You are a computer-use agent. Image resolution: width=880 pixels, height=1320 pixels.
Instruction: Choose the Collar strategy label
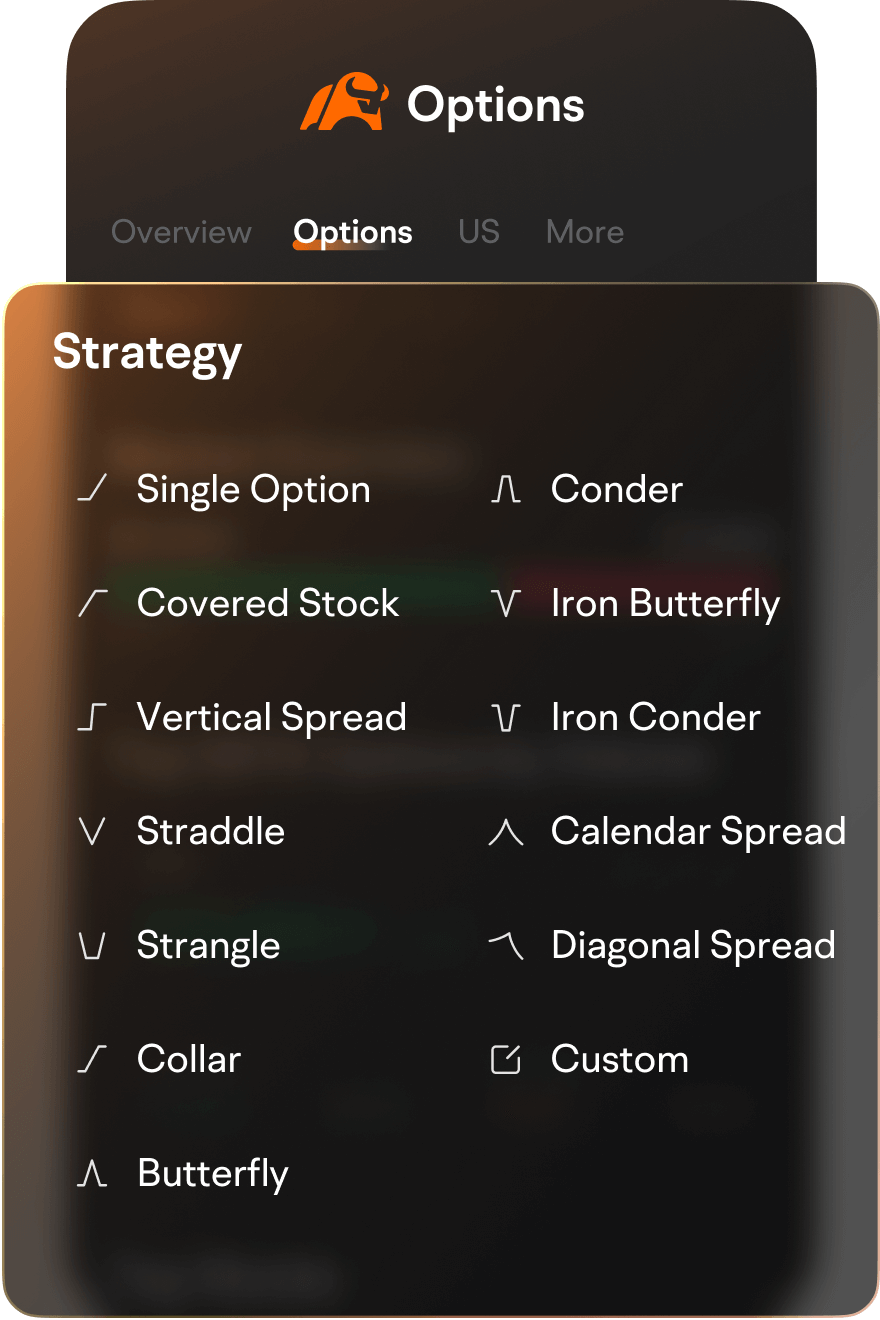[189, 1059]
